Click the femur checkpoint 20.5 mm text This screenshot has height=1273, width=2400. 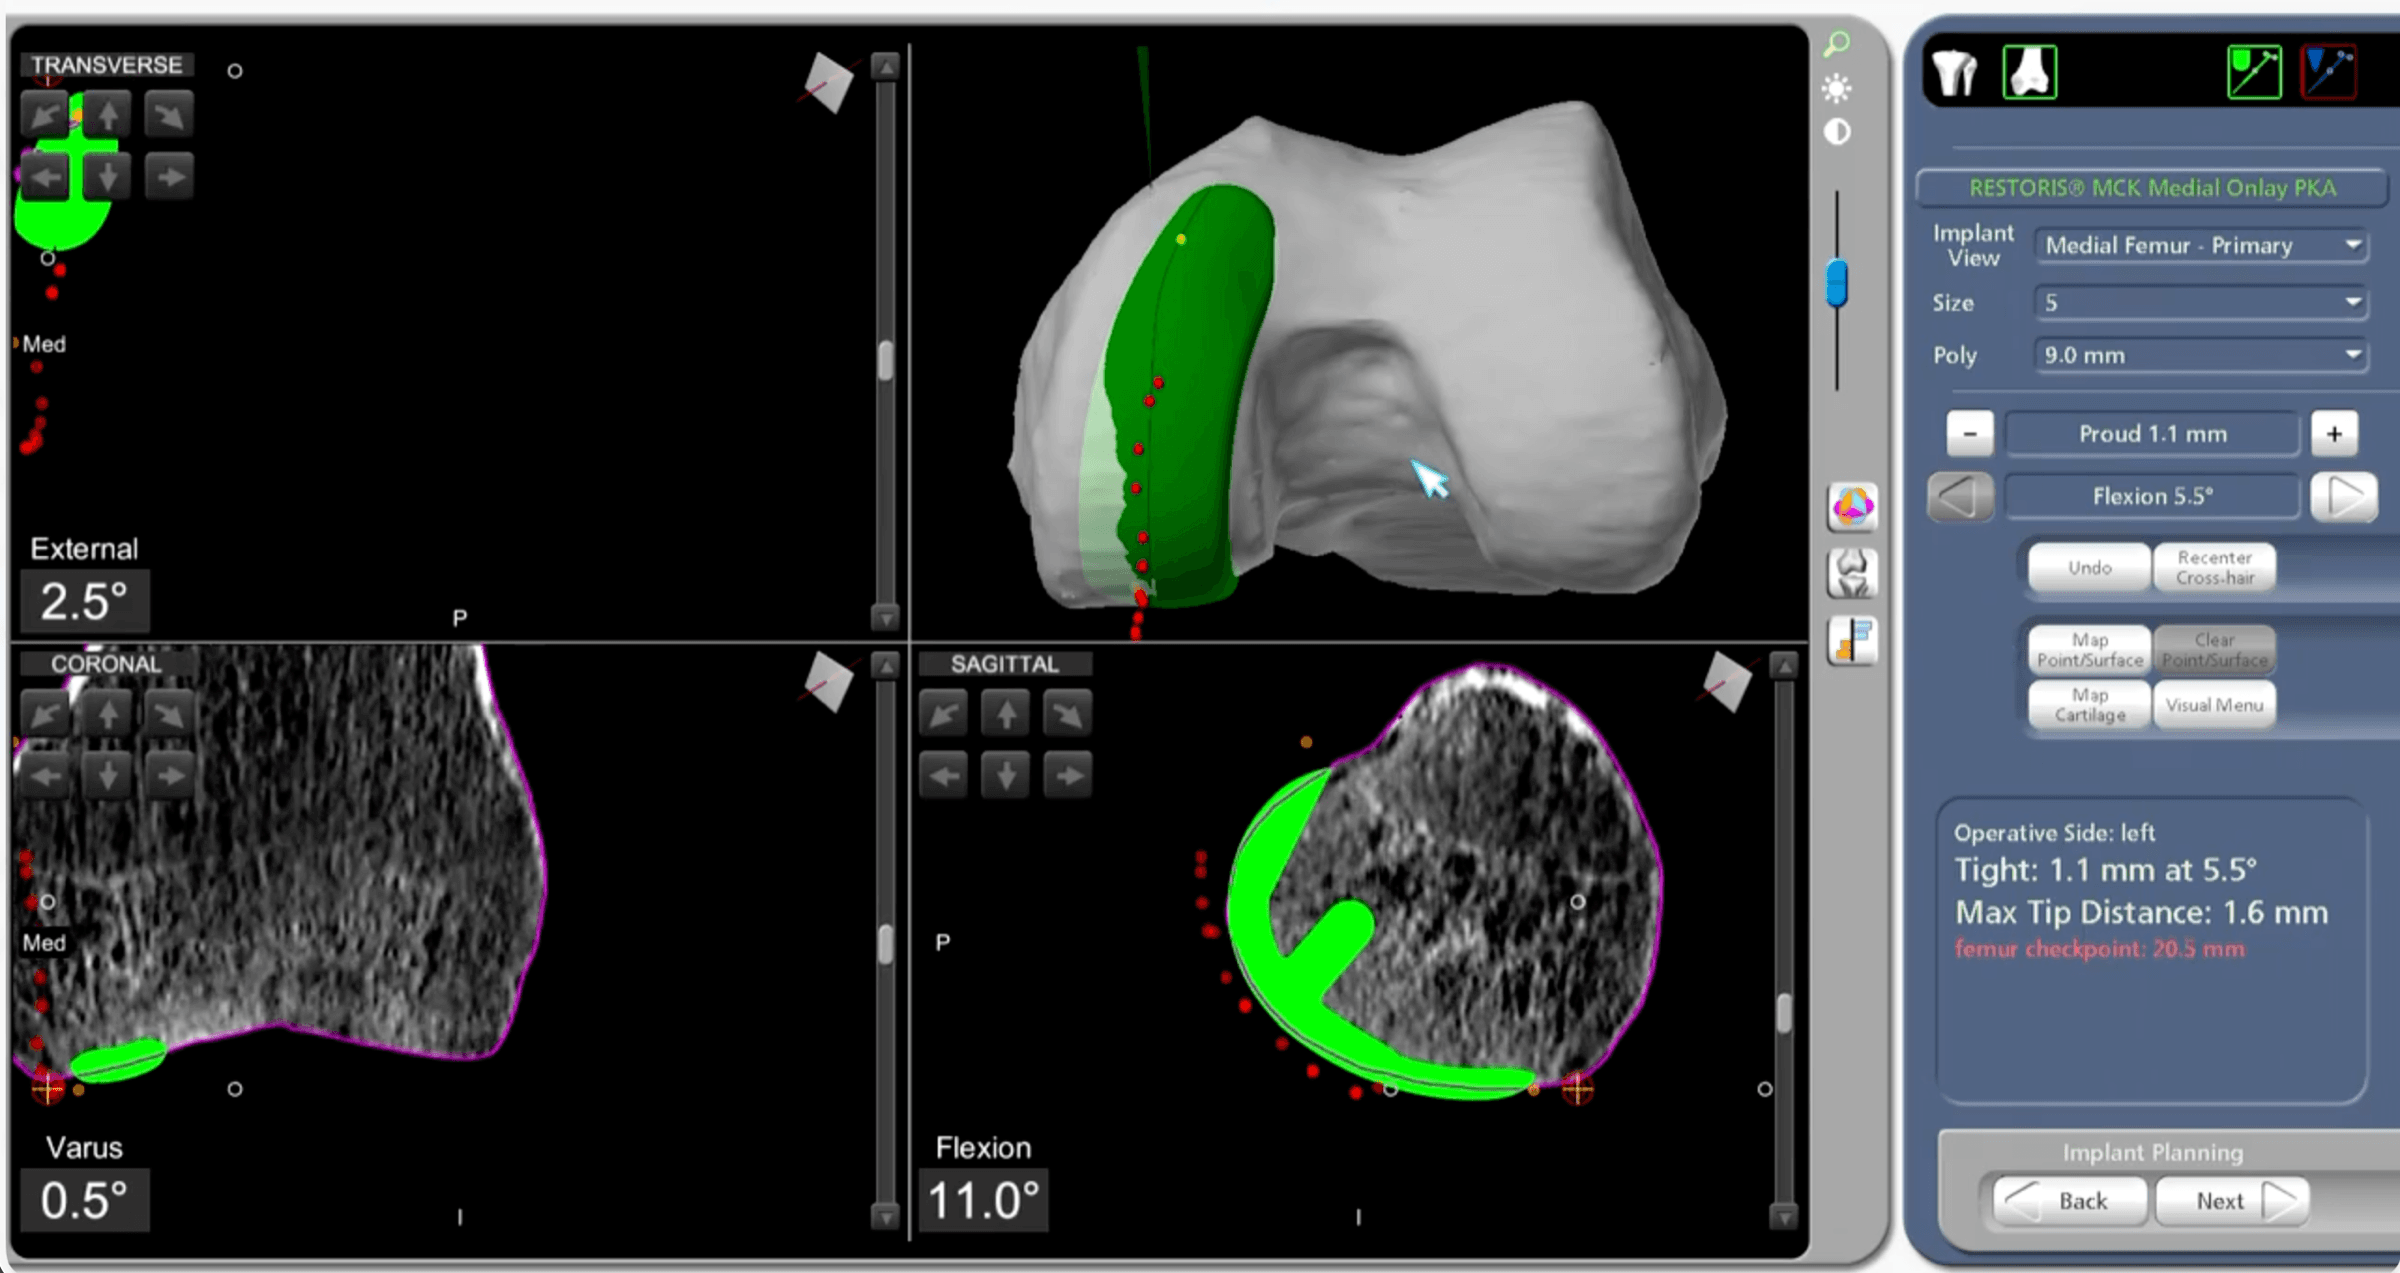[x=2099, y=949]
